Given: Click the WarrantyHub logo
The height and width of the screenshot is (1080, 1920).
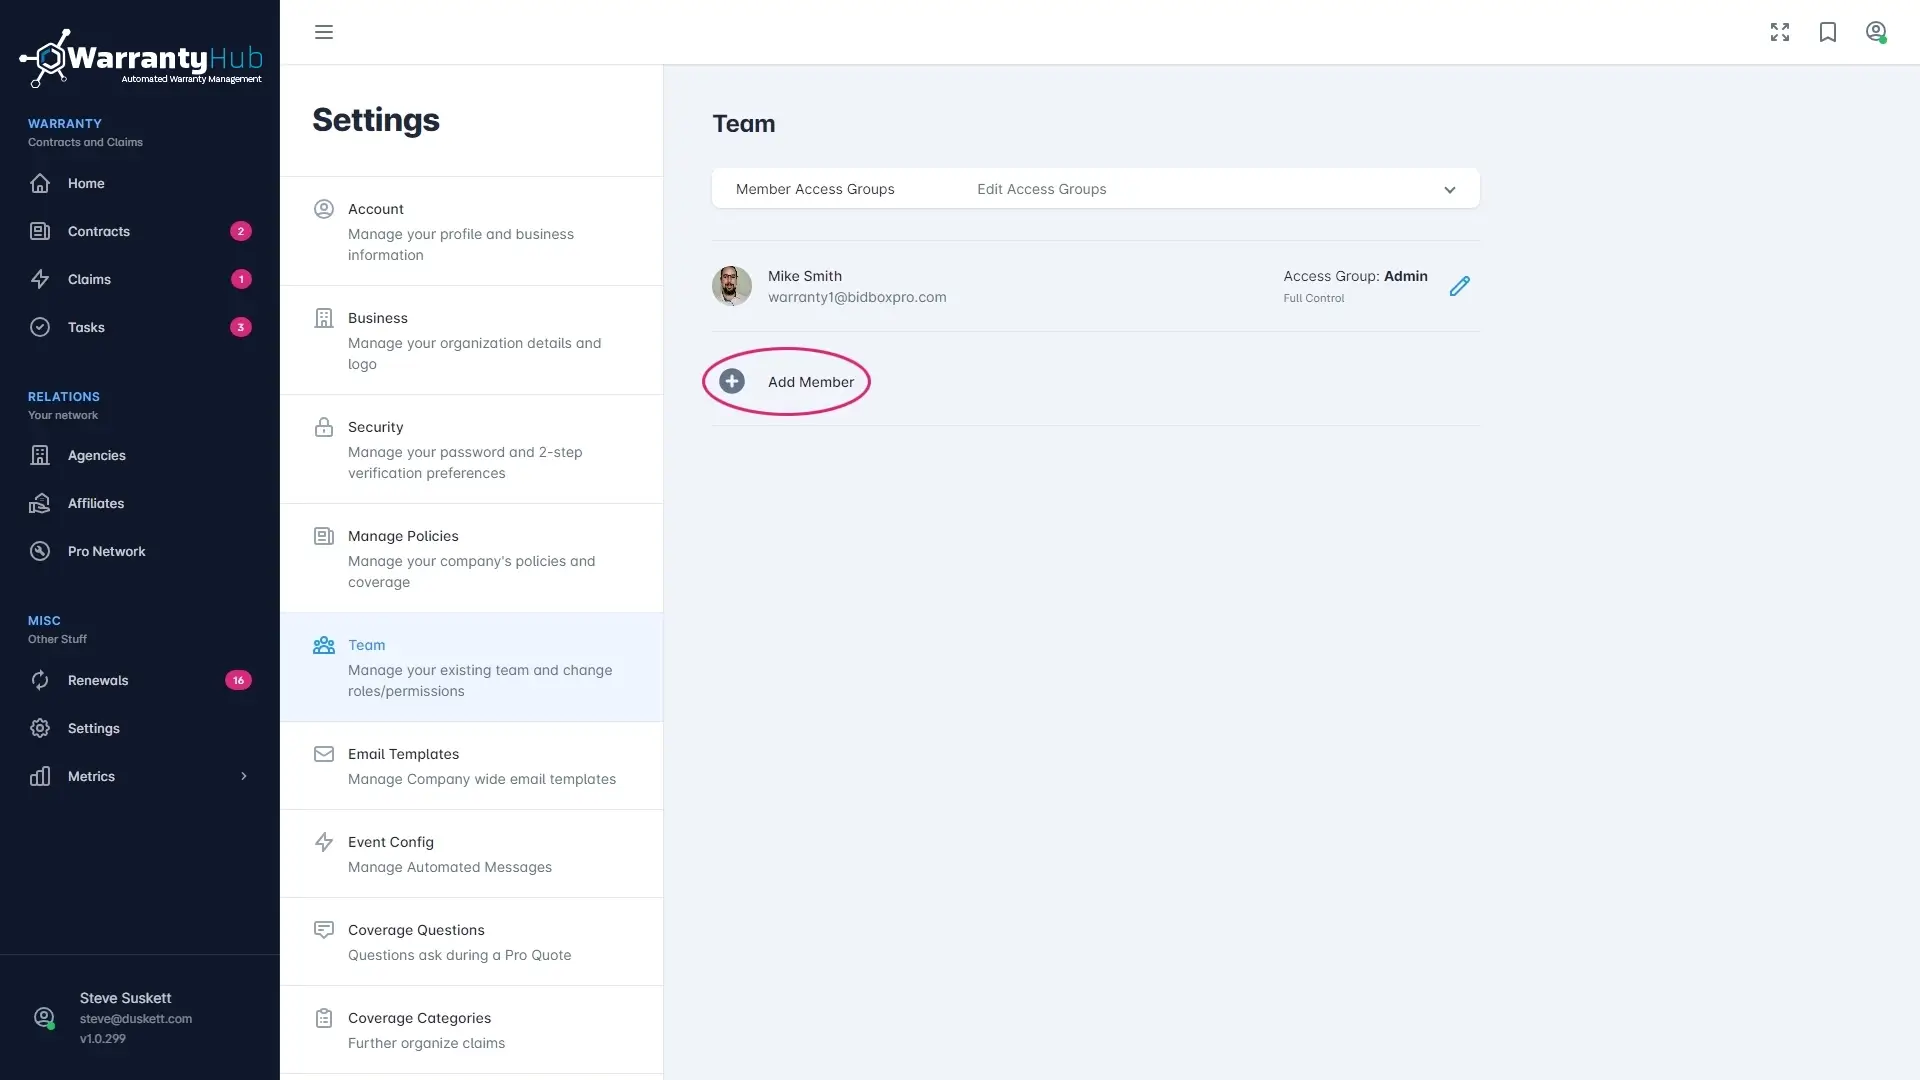Looking at the screenshot, I should tap(140, 58).
